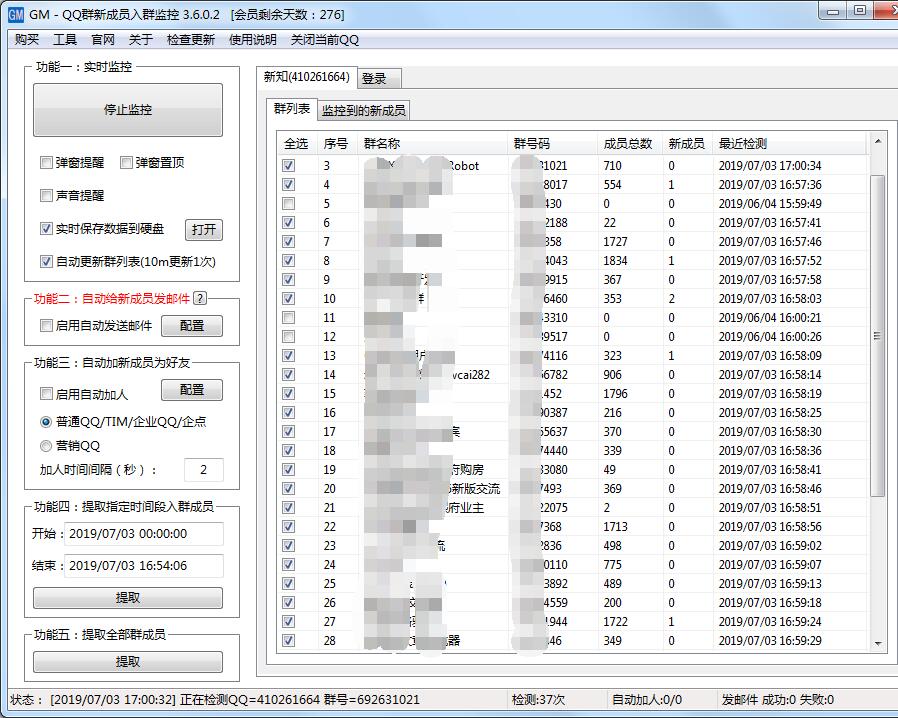Viewport: 898px width, 718px height.
Task: Click member count 1727 in row 7
Action: tap(616, 242)
